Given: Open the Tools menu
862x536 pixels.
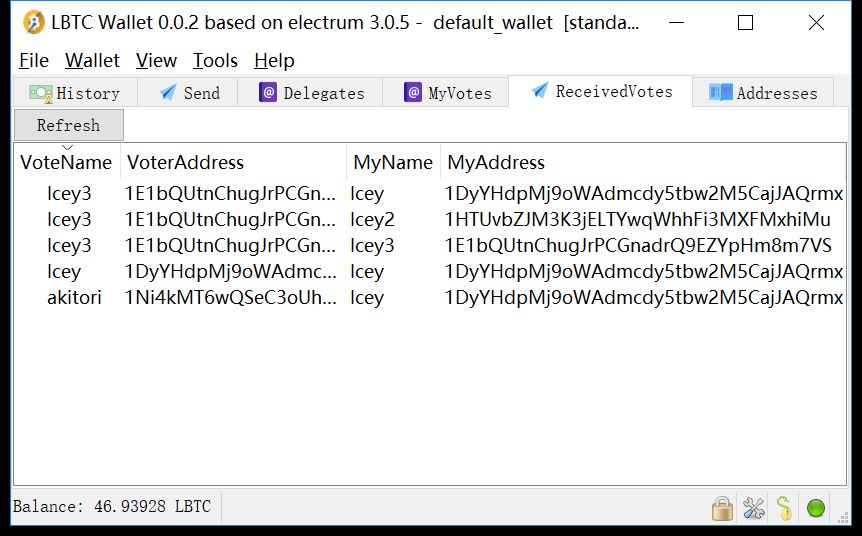Looking at the screenshot, I should click(x=216, y=61).
